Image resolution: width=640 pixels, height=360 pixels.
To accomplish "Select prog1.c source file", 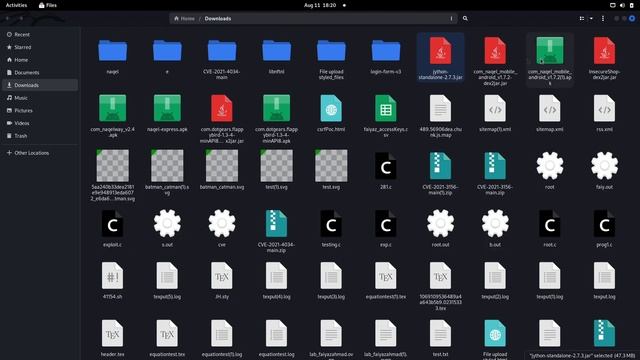I will 604,229.
